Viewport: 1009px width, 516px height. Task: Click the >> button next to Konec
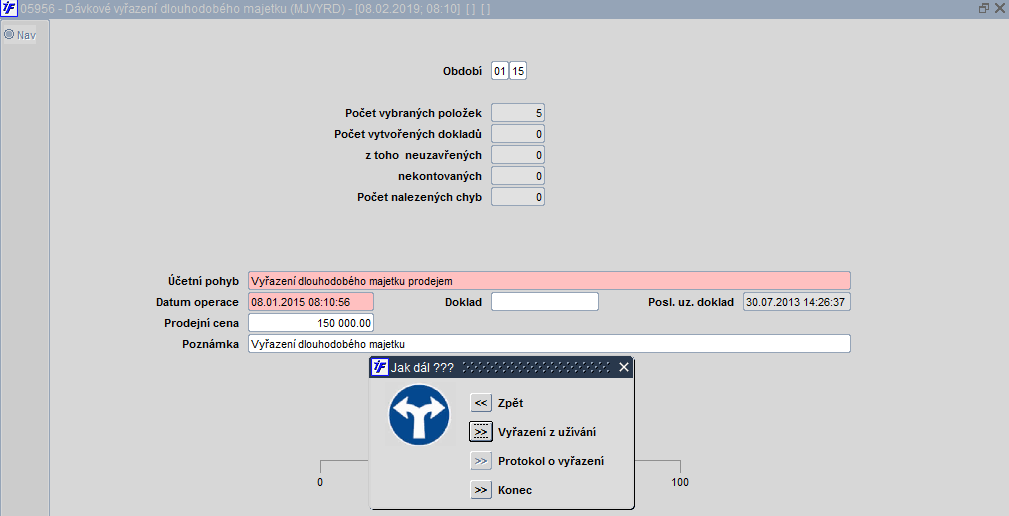(x=481, y=490)
